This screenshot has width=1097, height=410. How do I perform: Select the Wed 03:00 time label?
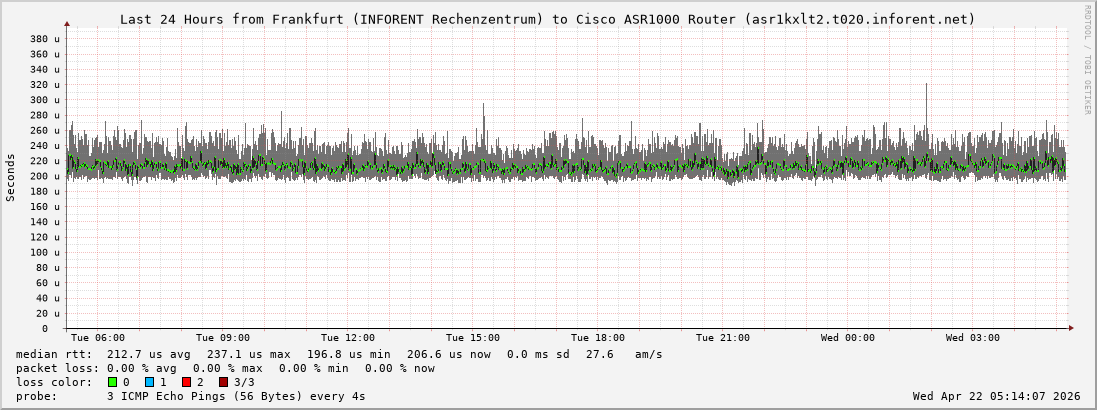973,338
